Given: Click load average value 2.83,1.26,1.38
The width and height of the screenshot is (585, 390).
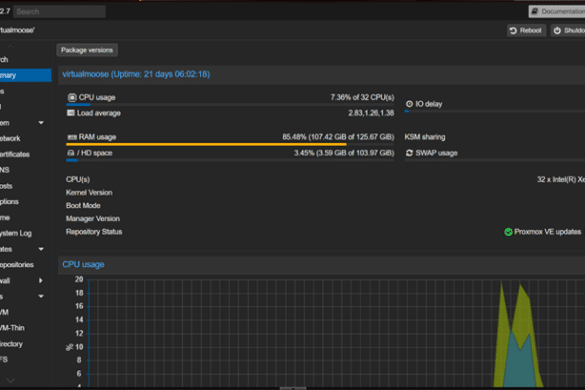Looking at the screenshot, I should coord(371,113).
